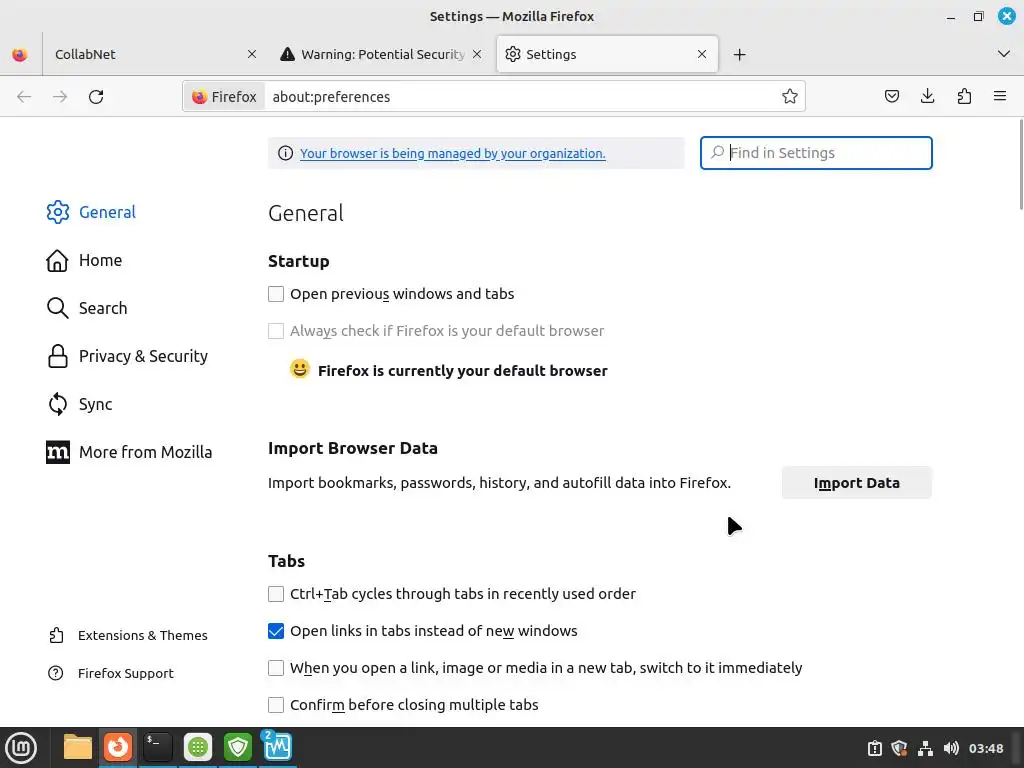Enable Confirm before closing multiple tabs
The height and width of the screenshot is (768, 1024).
[276, 705]
